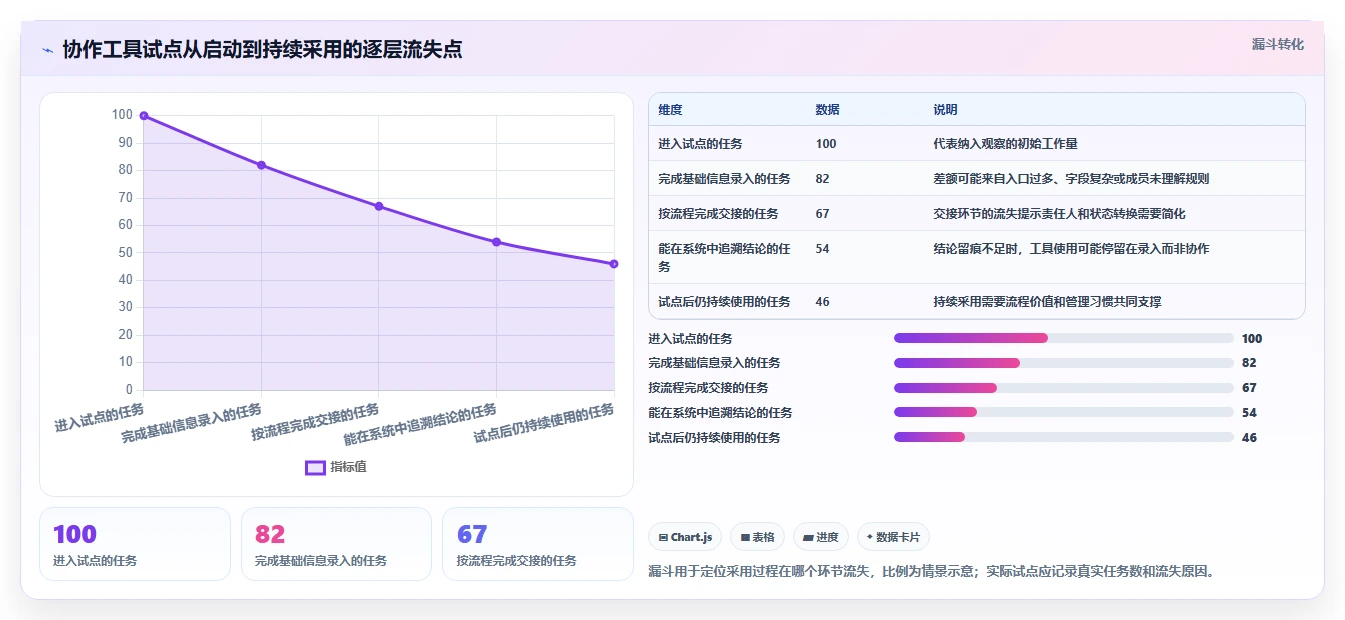Click the chart data point at value 46
This screenshot has height=620, width=1345.
click(x=614, y=264)
